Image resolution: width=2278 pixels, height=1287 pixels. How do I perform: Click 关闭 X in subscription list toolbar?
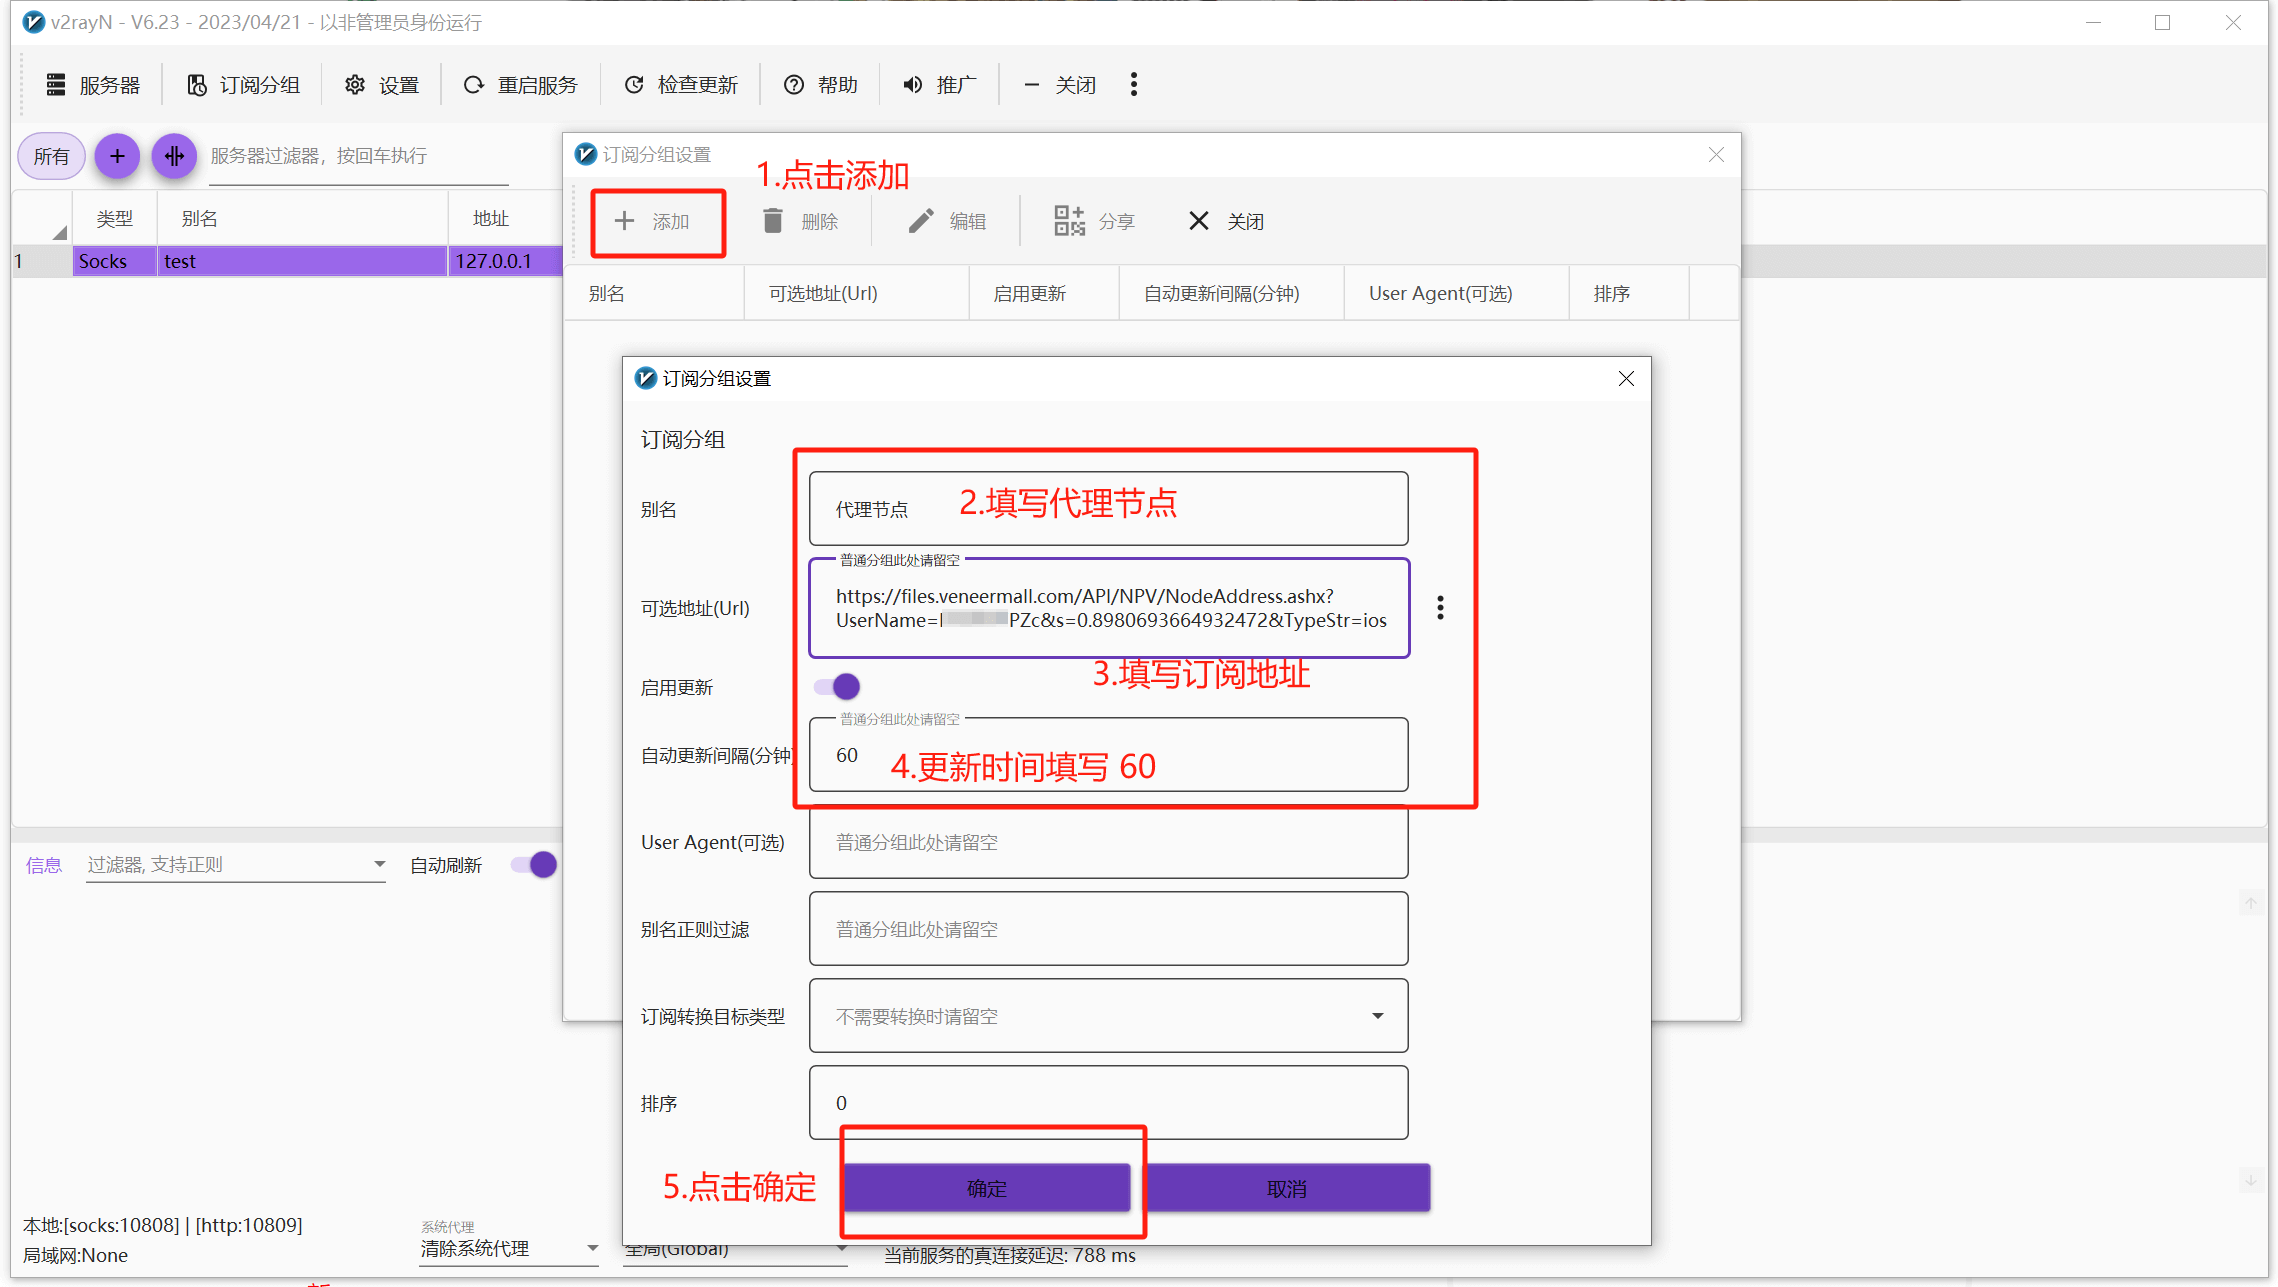coord(1226,221)
